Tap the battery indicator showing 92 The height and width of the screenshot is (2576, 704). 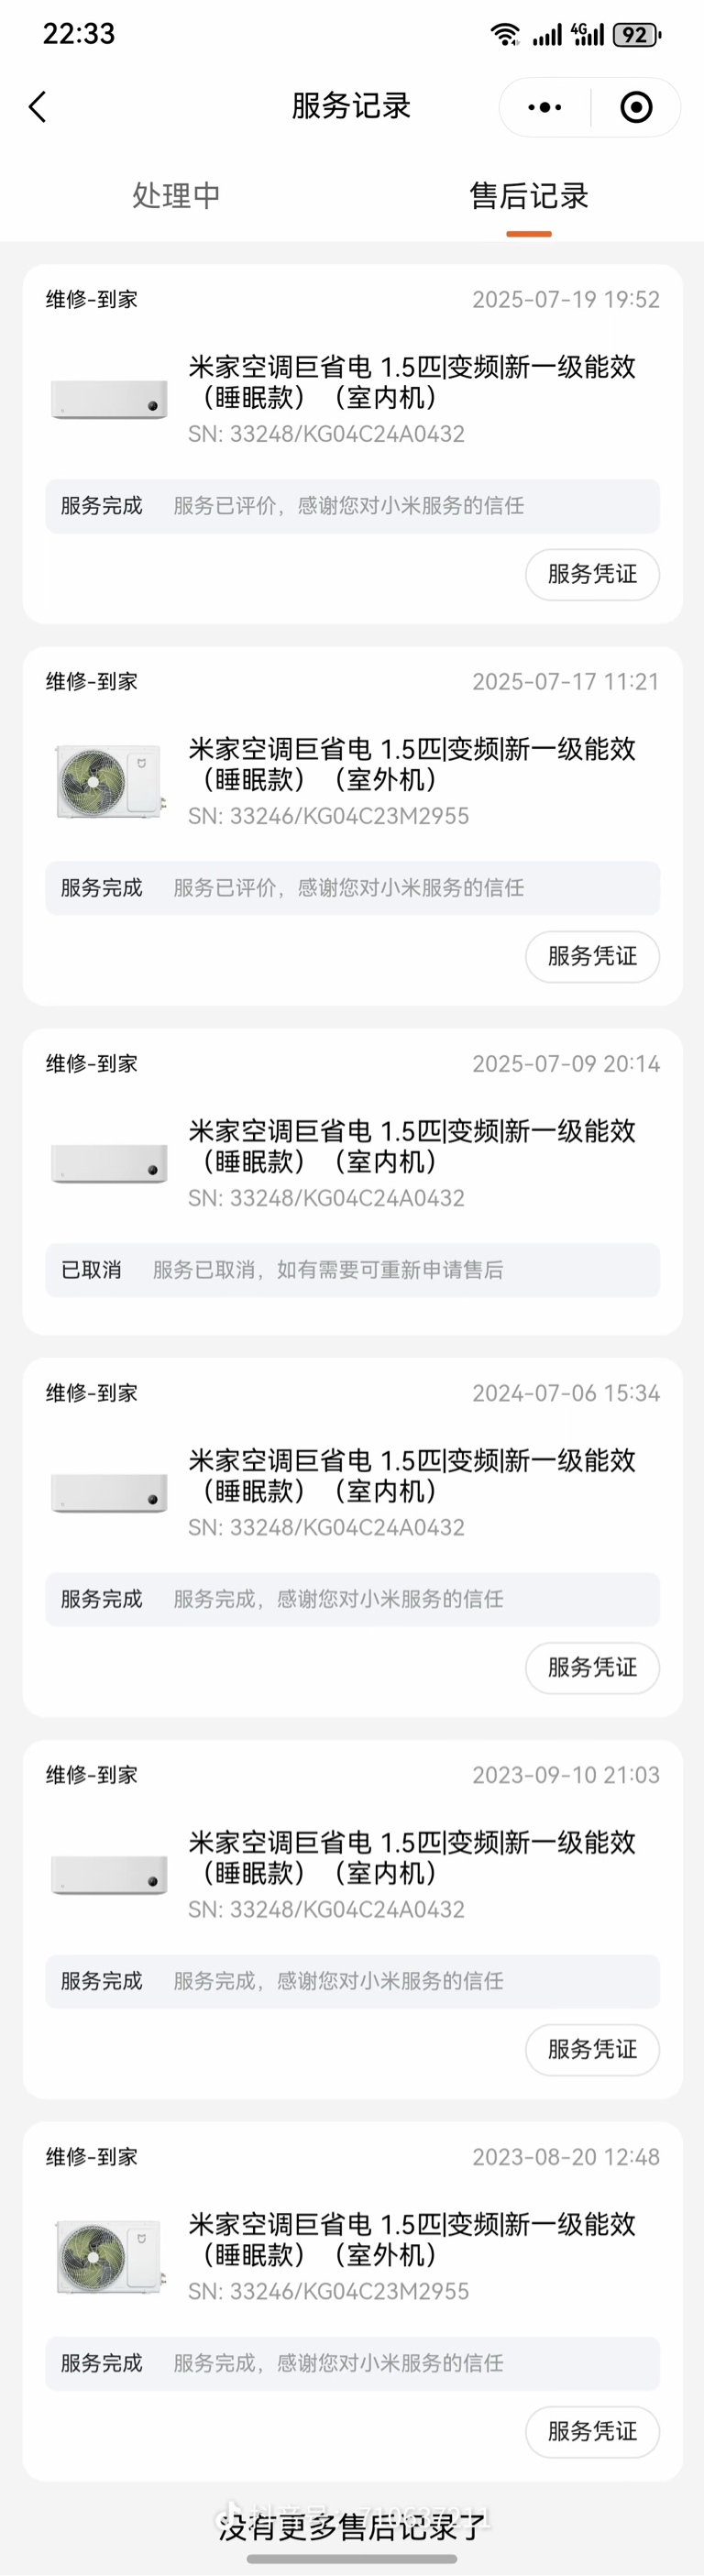click(x=637, y=35)
